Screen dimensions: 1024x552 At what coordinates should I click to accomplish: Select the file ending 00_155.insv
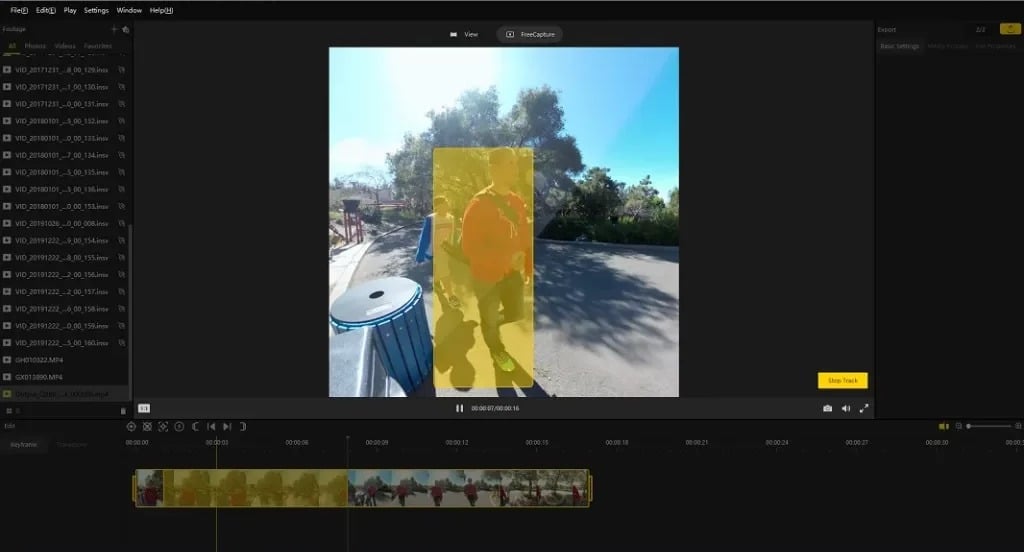(x=64, y=257)
